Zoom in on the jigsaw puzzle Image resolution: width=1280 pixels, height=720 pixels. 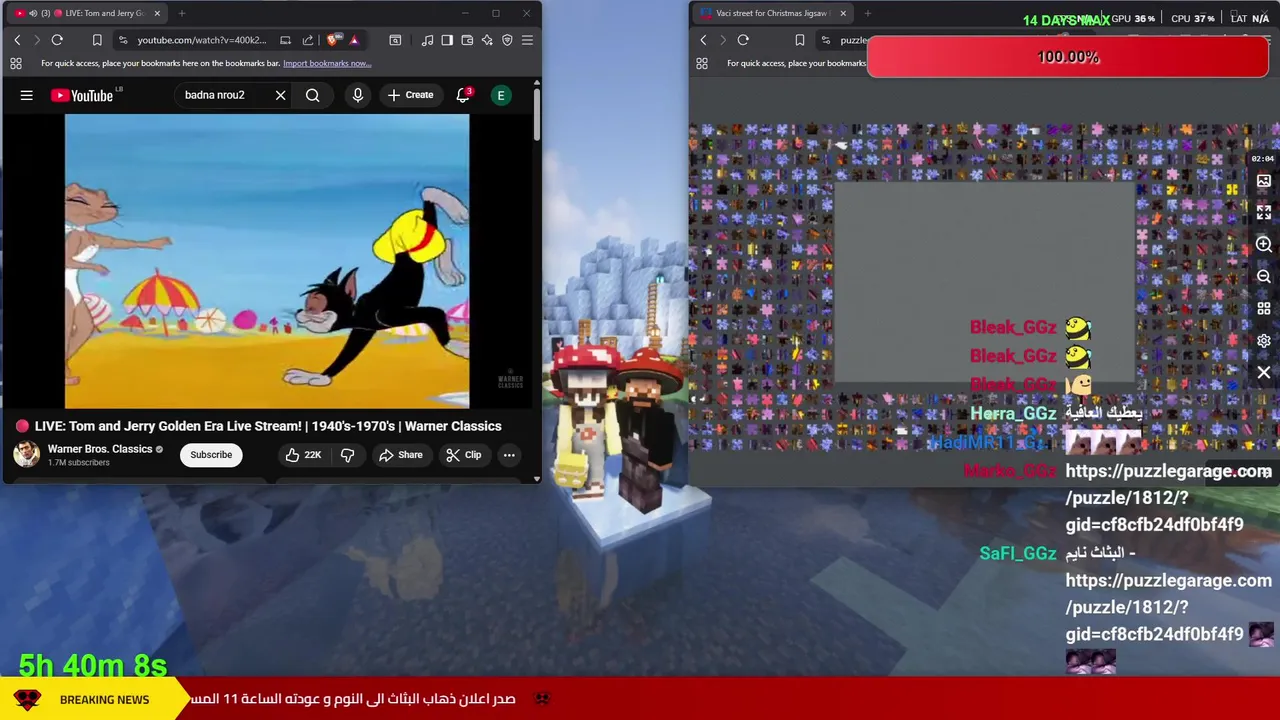pyautogui.click(x=1264, y=244)
